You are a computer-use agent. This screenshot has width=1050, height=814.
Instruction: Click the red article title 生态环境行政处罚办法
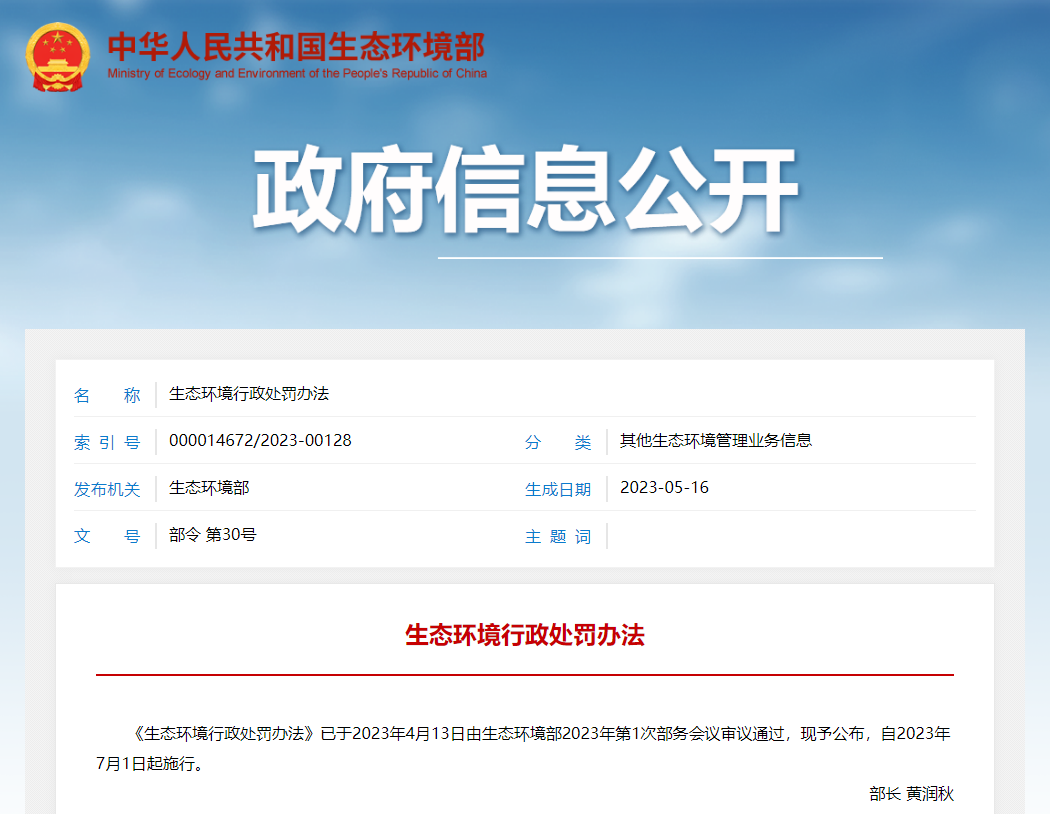524,635
